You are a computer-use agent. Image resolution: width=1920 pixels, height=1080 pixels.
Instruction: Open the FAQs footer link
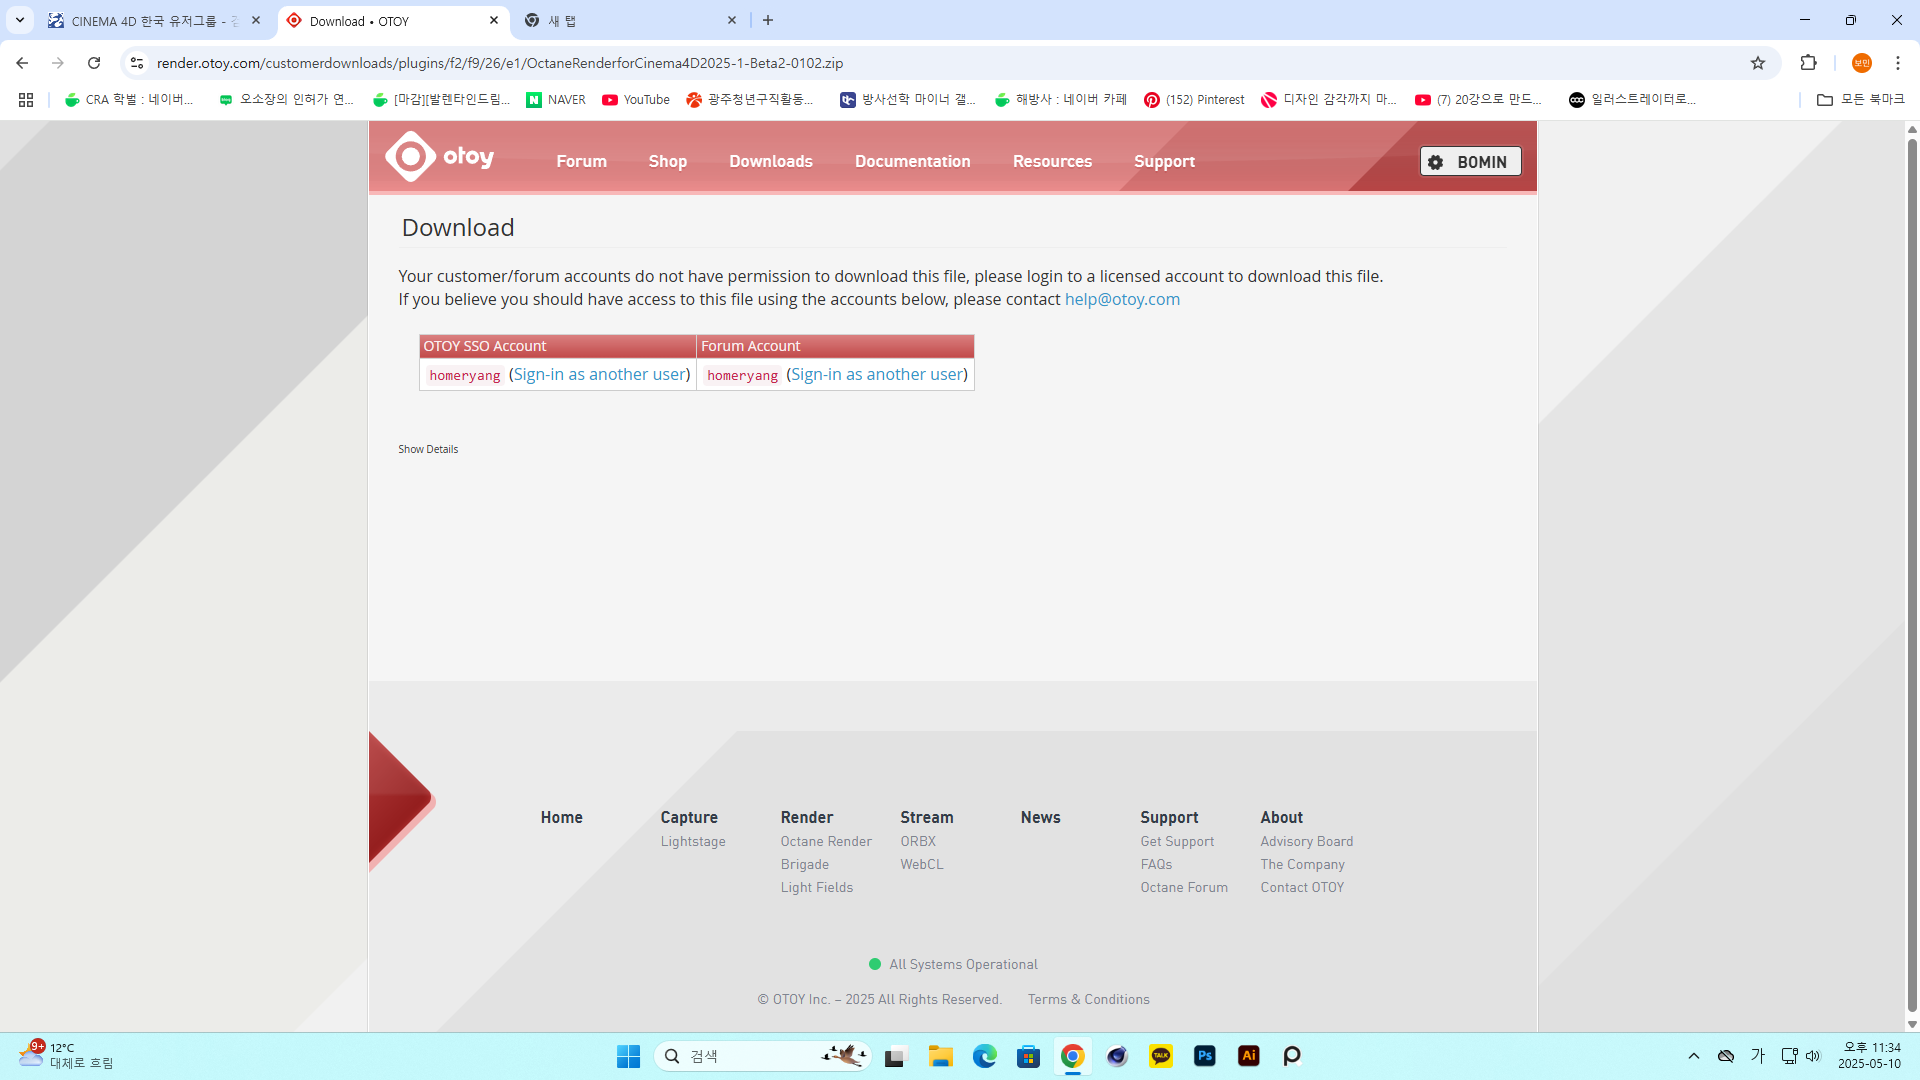[1156, 864]
